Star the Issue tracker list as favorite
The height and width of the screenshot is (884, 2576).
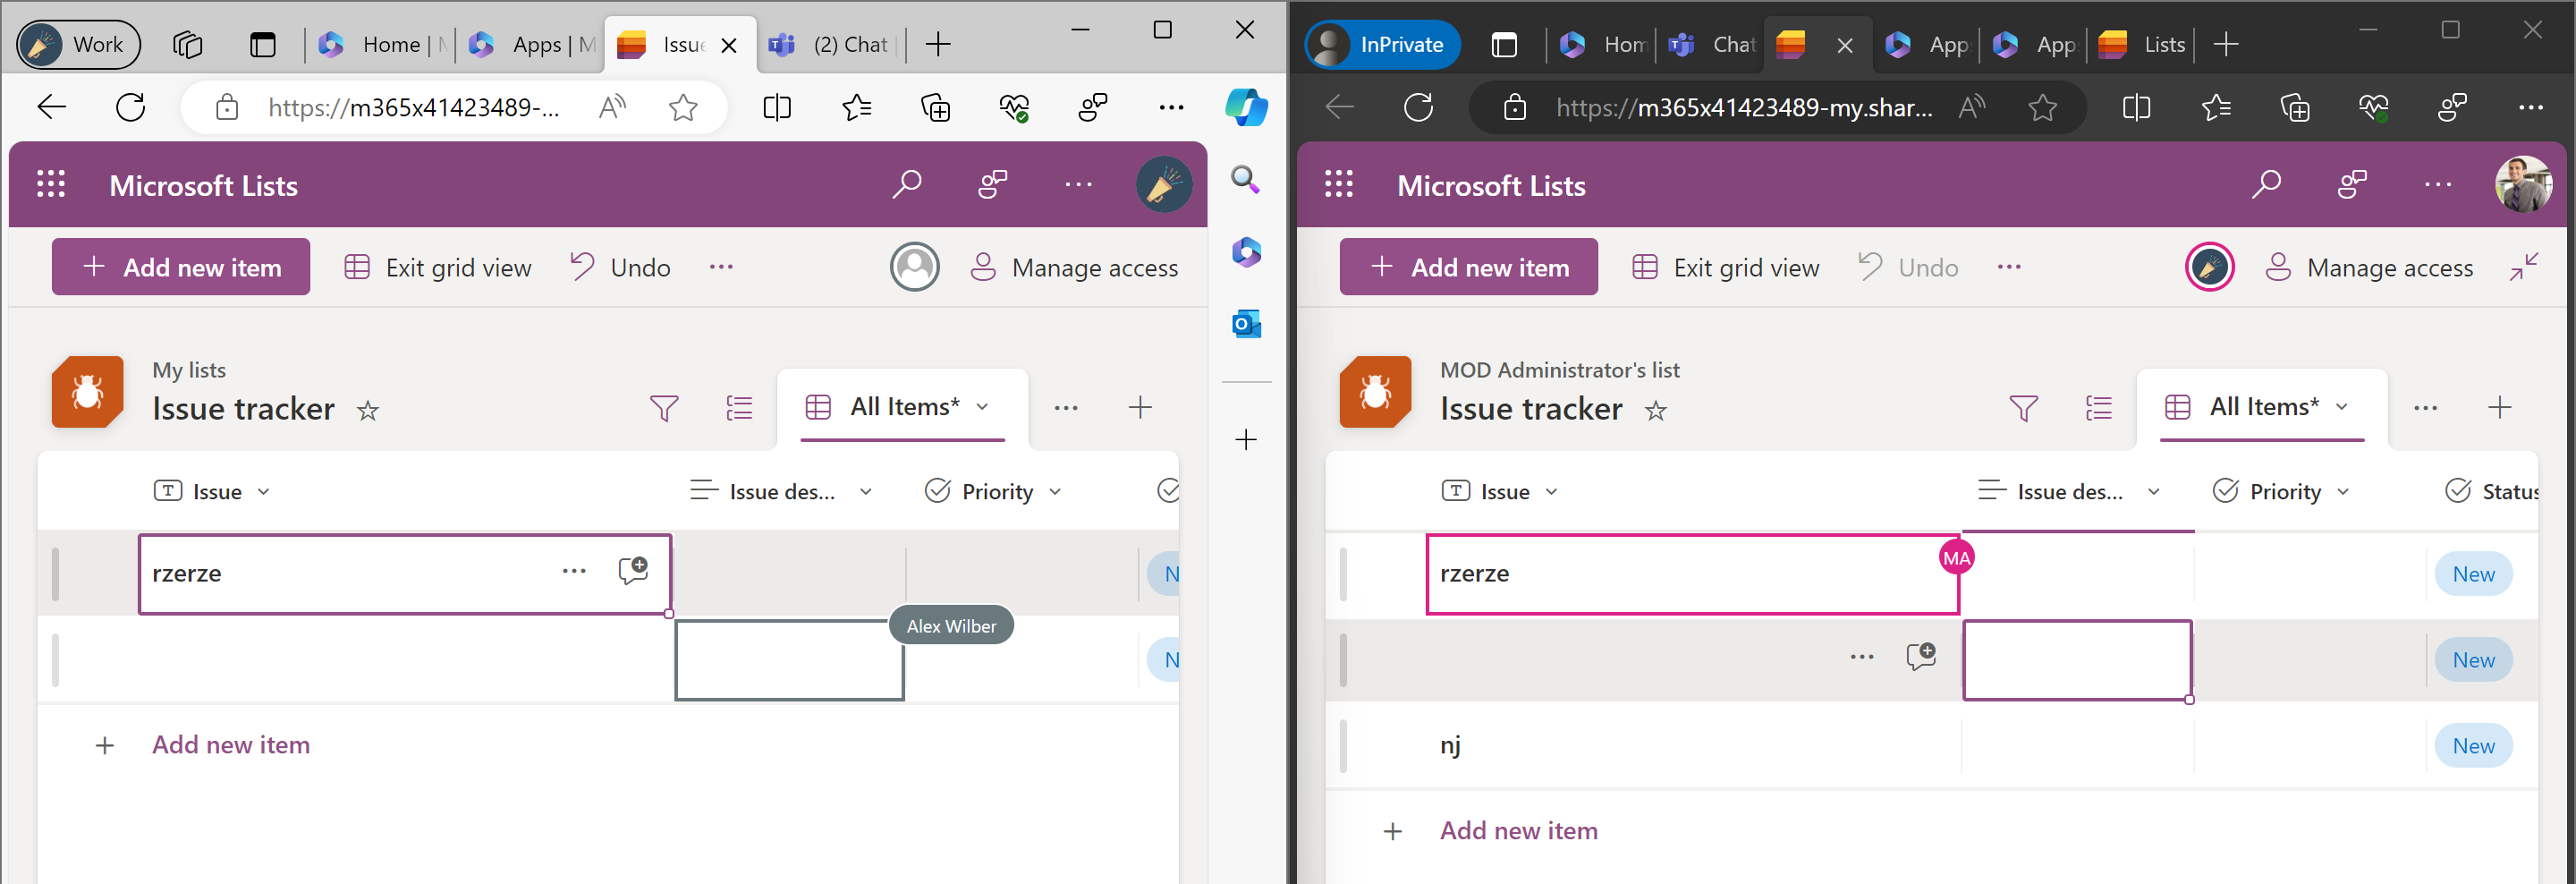click(368, 410)
